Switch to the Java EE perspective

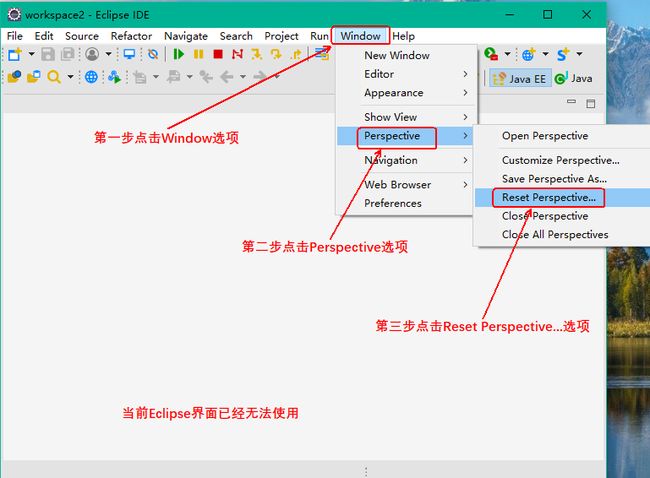[x=520, y=78]
